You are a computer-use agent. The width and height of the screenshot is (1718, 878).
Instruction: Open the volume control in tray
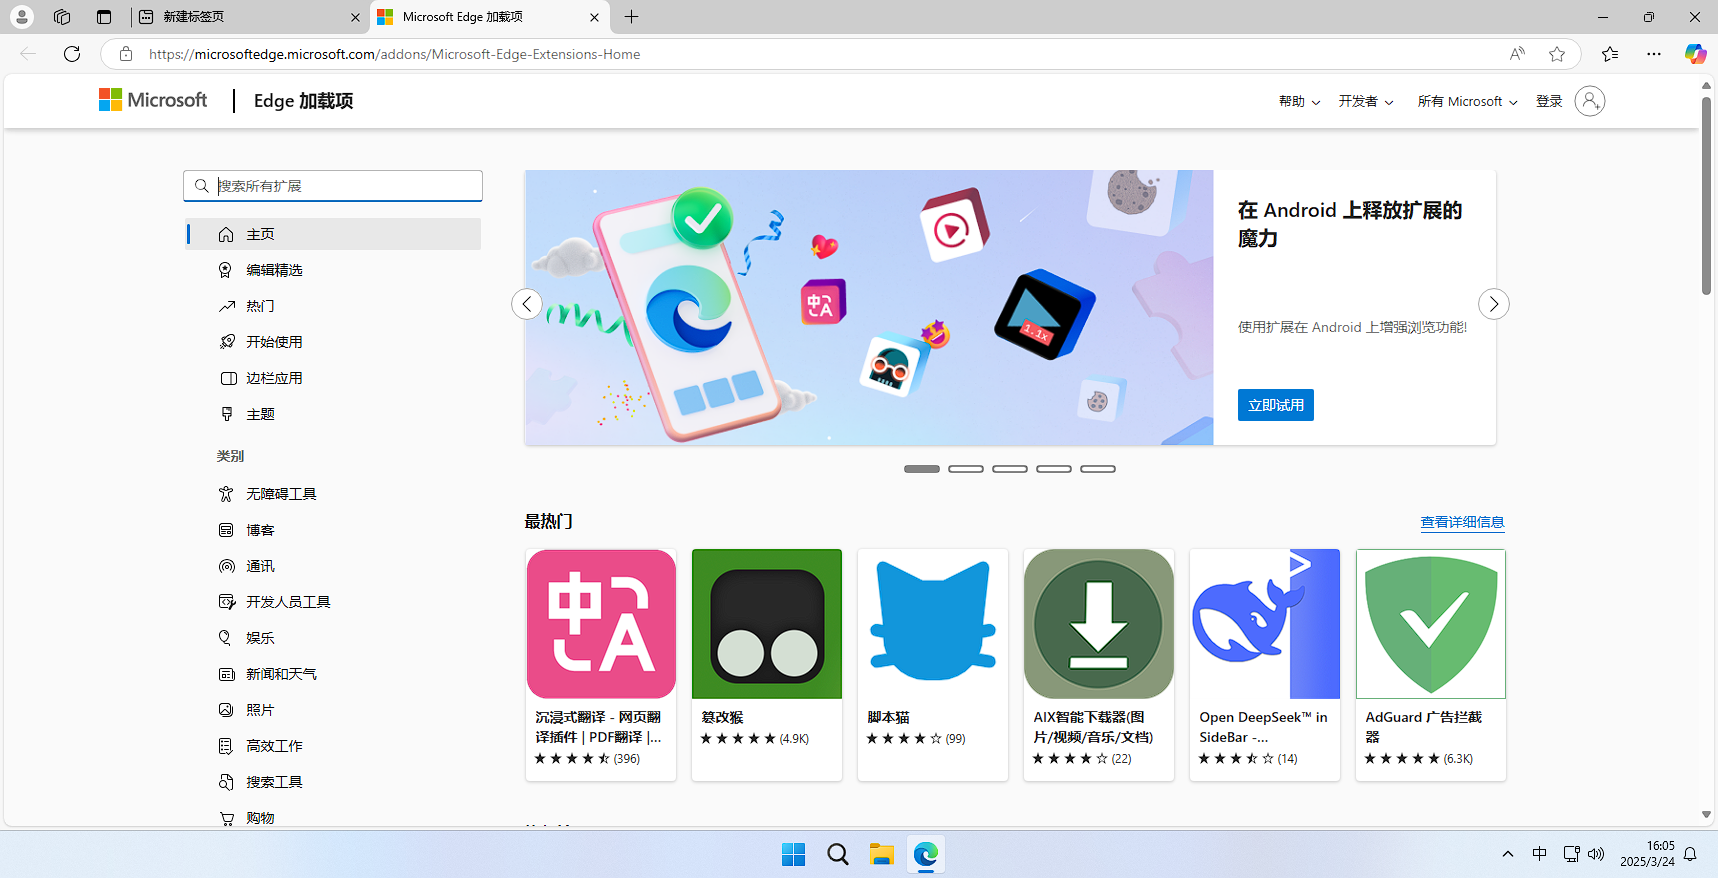pyautogui.click(x=1596, y=854)
